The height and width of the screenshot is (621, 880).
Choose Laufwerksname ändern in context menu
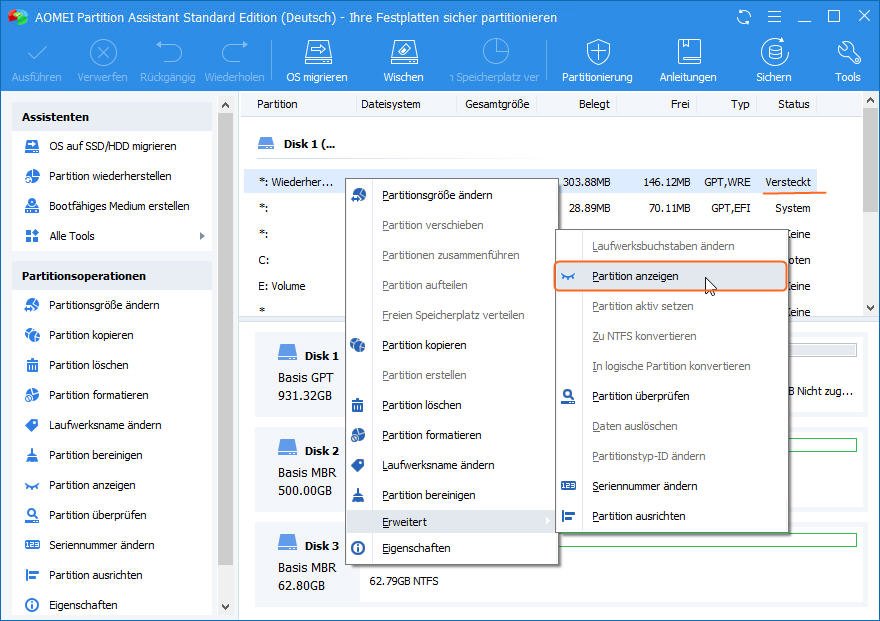(452, 465)
